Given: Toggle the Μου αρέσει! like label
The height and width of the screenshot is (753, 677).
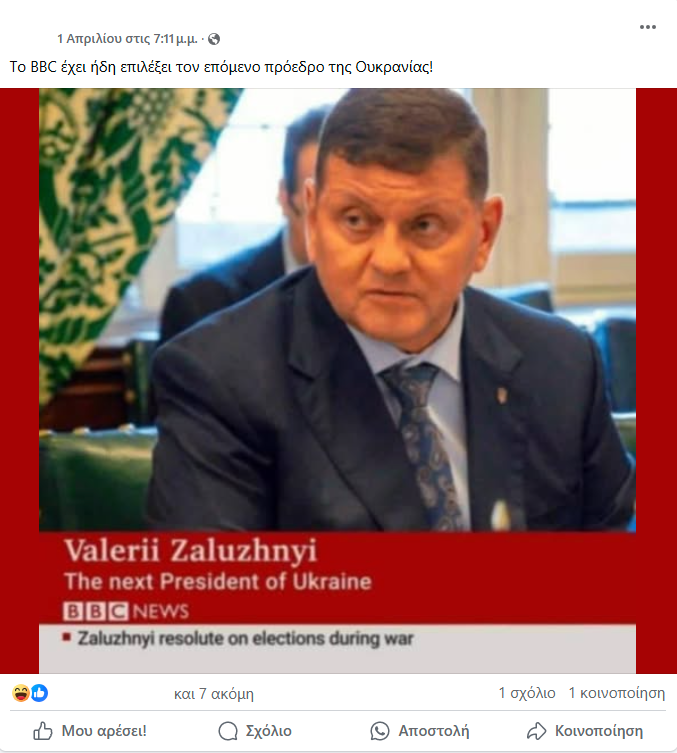Looking at the screenshot, I should coord(104,731).
